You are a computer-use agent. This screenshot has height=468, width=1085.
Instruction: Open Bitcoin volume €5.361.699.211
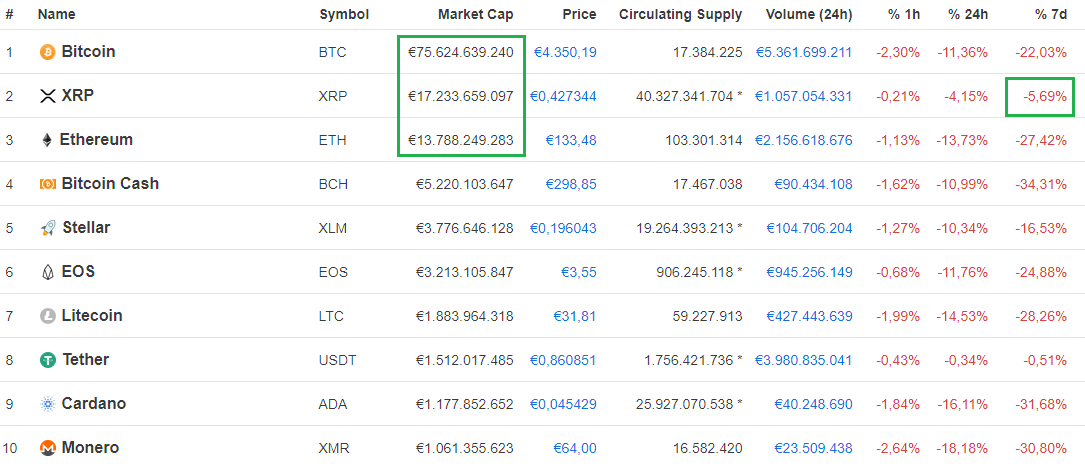click(x=804, y=52)
